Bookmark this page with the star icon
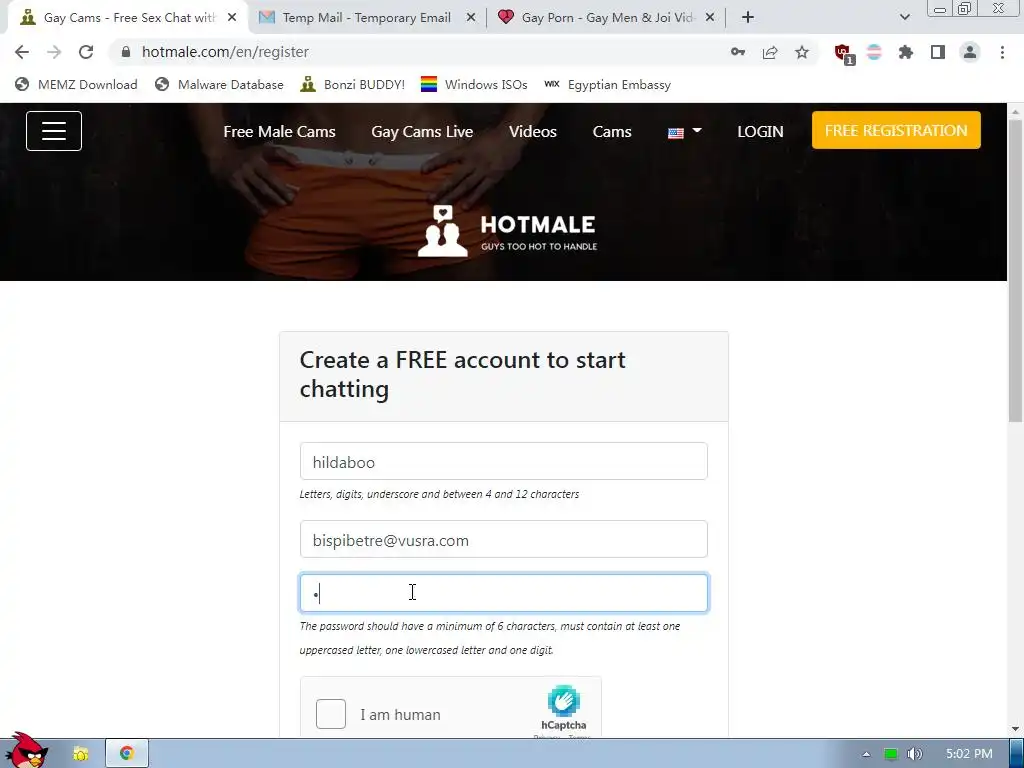 click(802, 52)
